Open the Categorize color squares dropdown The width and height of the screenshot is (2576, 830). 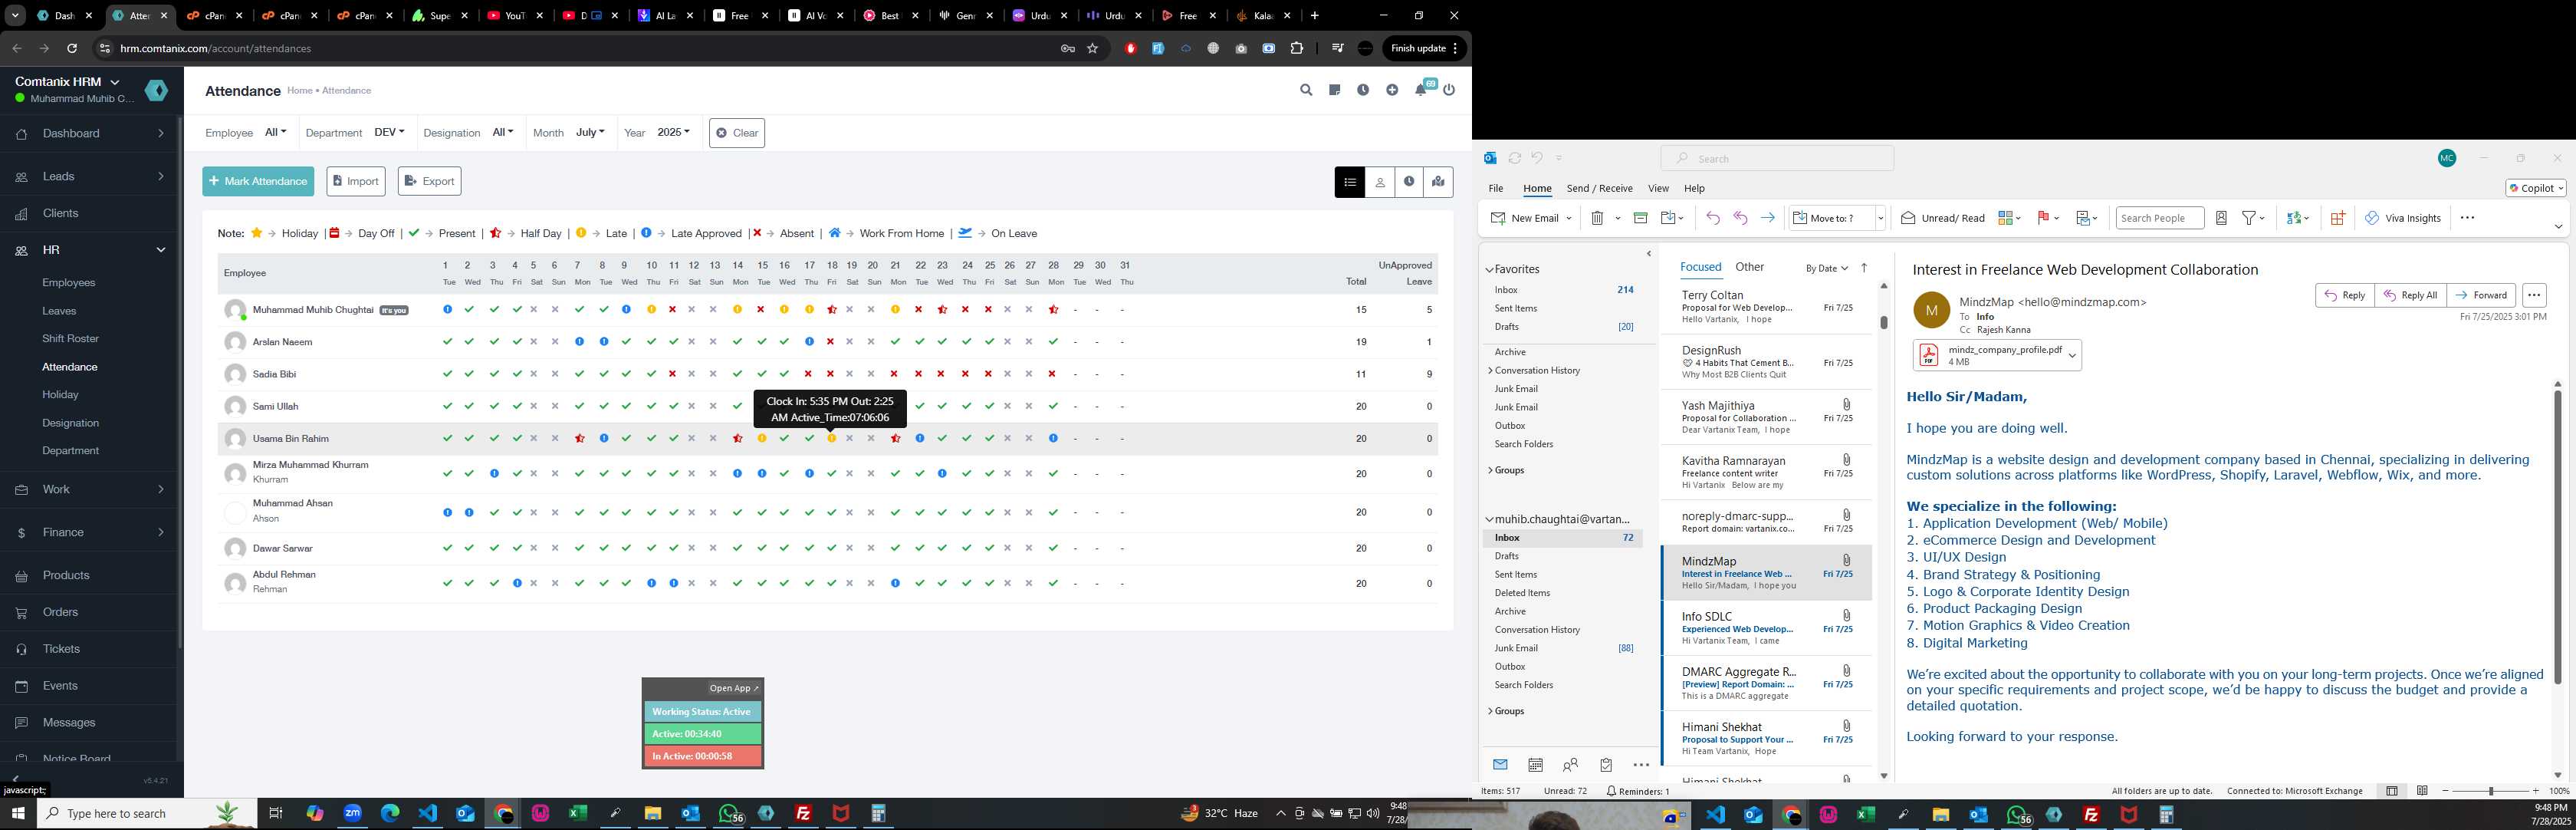tap(2009, 218)
